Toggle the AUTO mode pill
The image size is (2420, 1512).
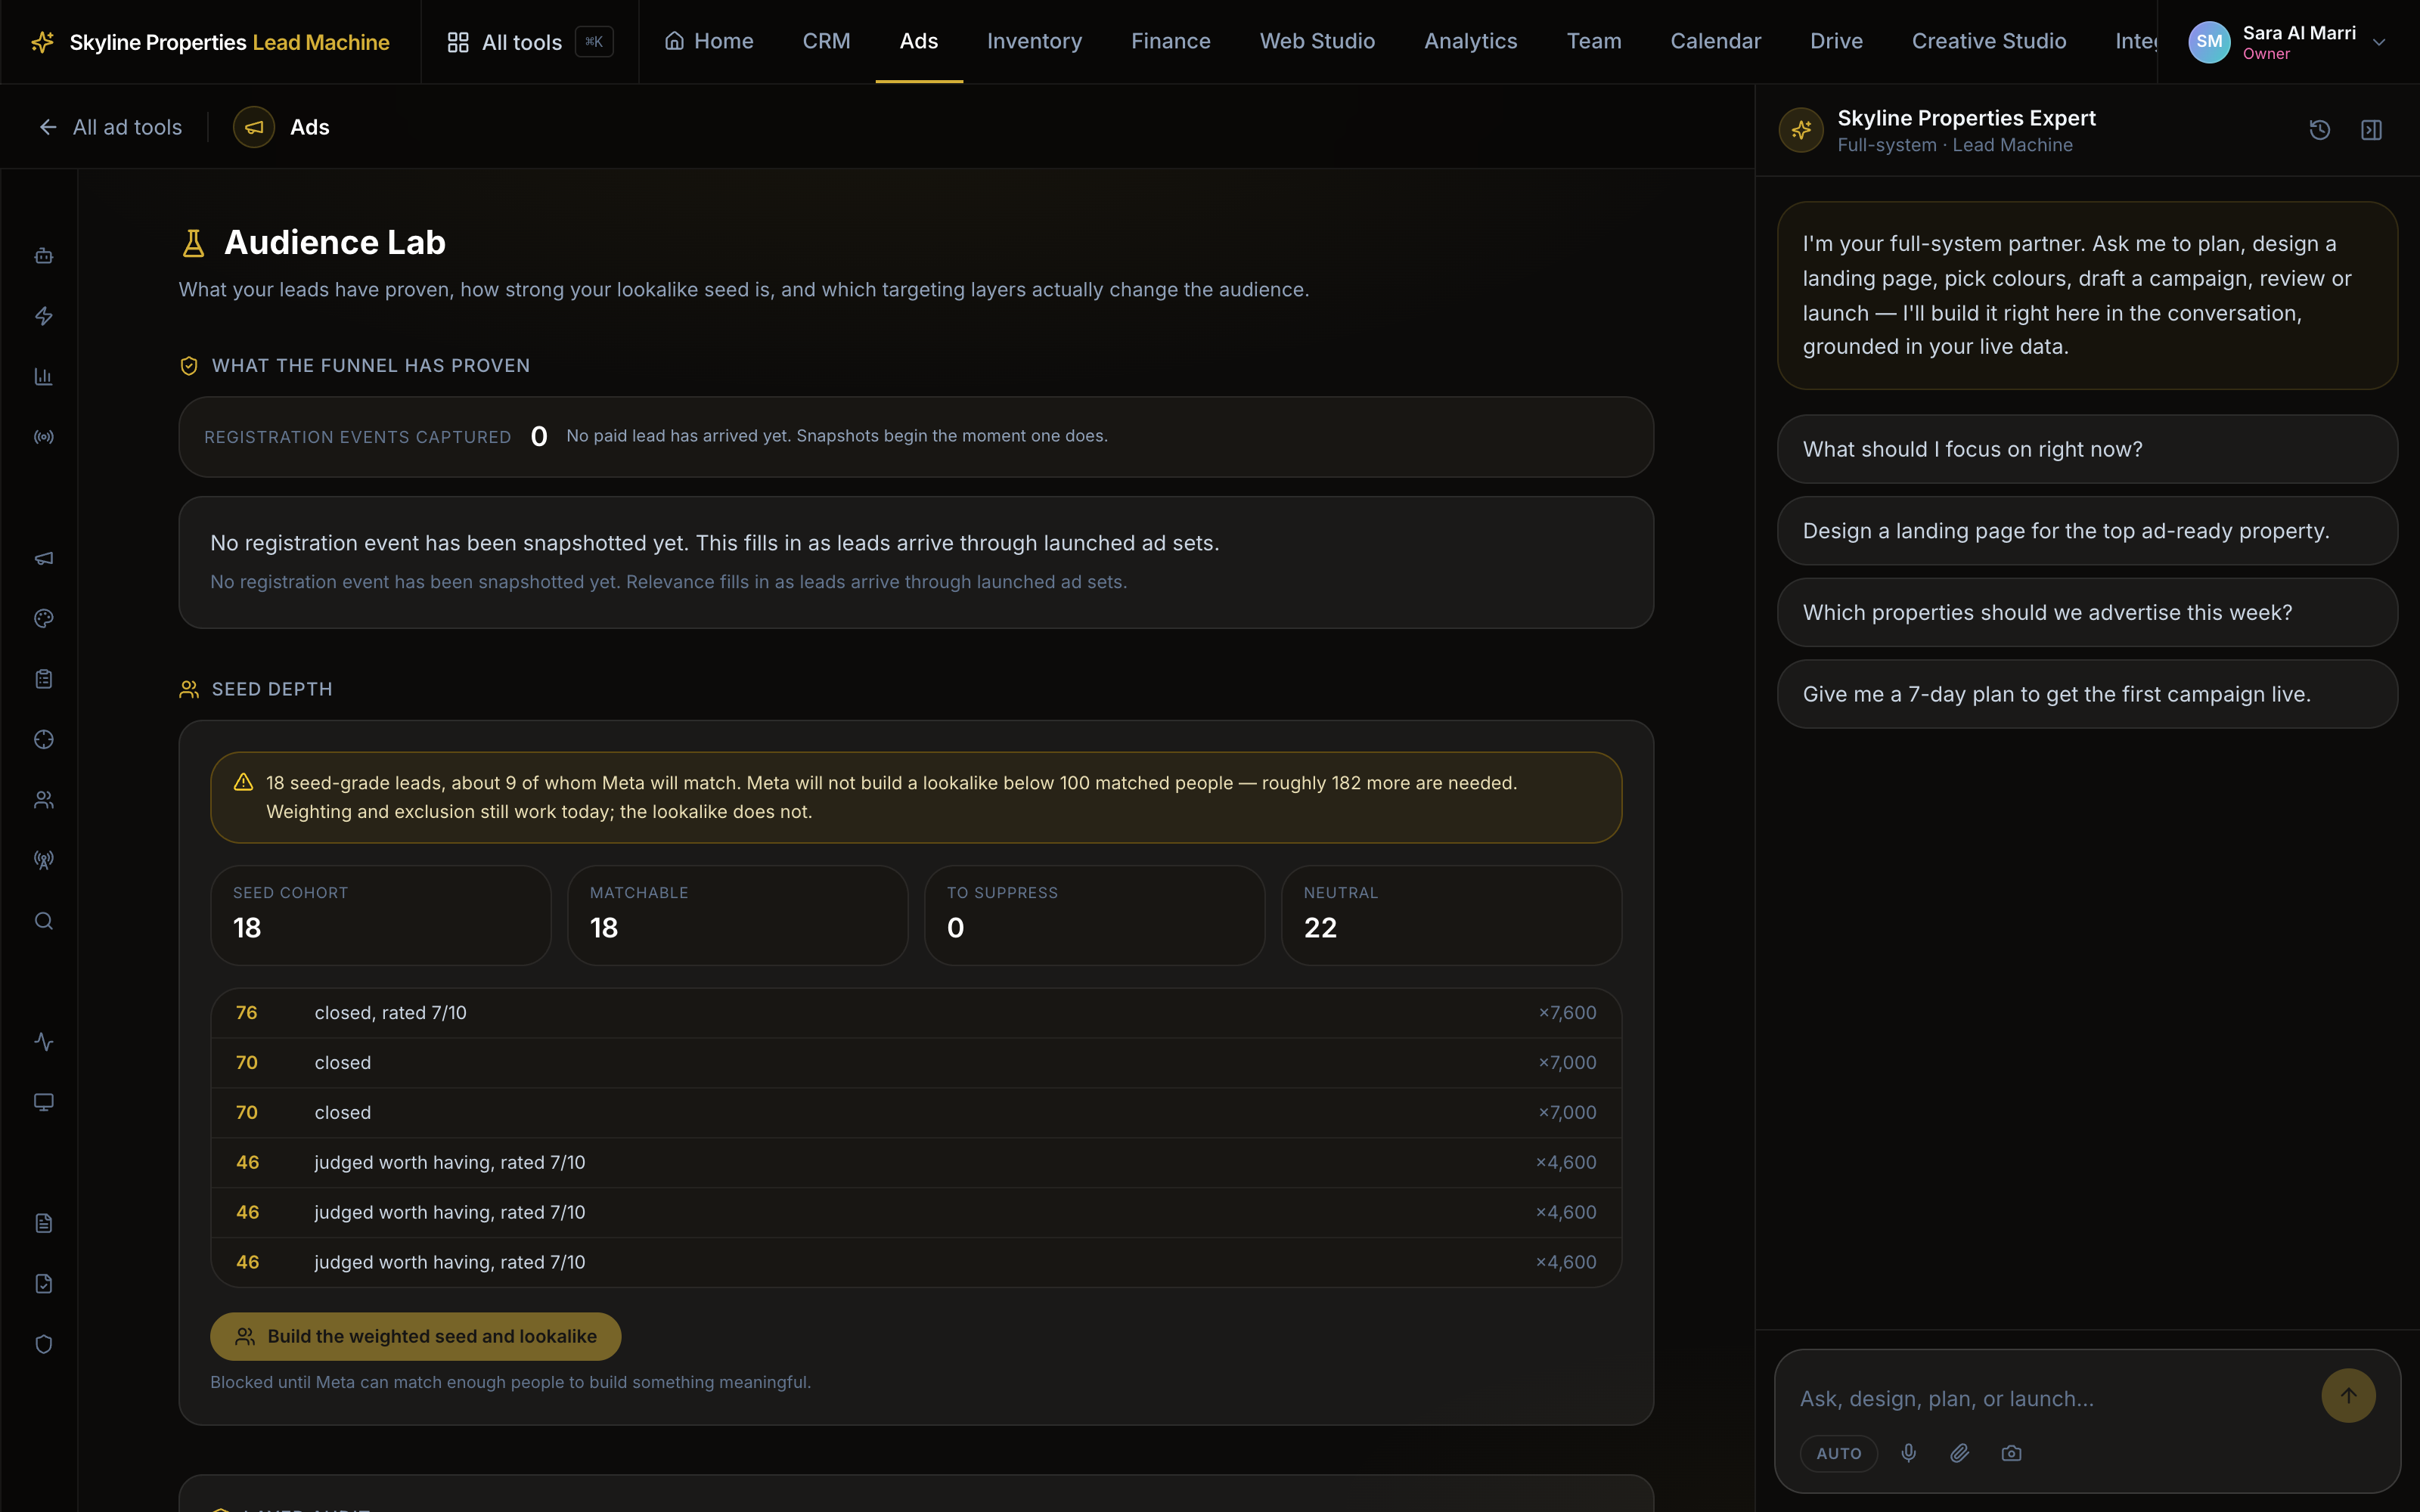[x=1839, y=1453]
